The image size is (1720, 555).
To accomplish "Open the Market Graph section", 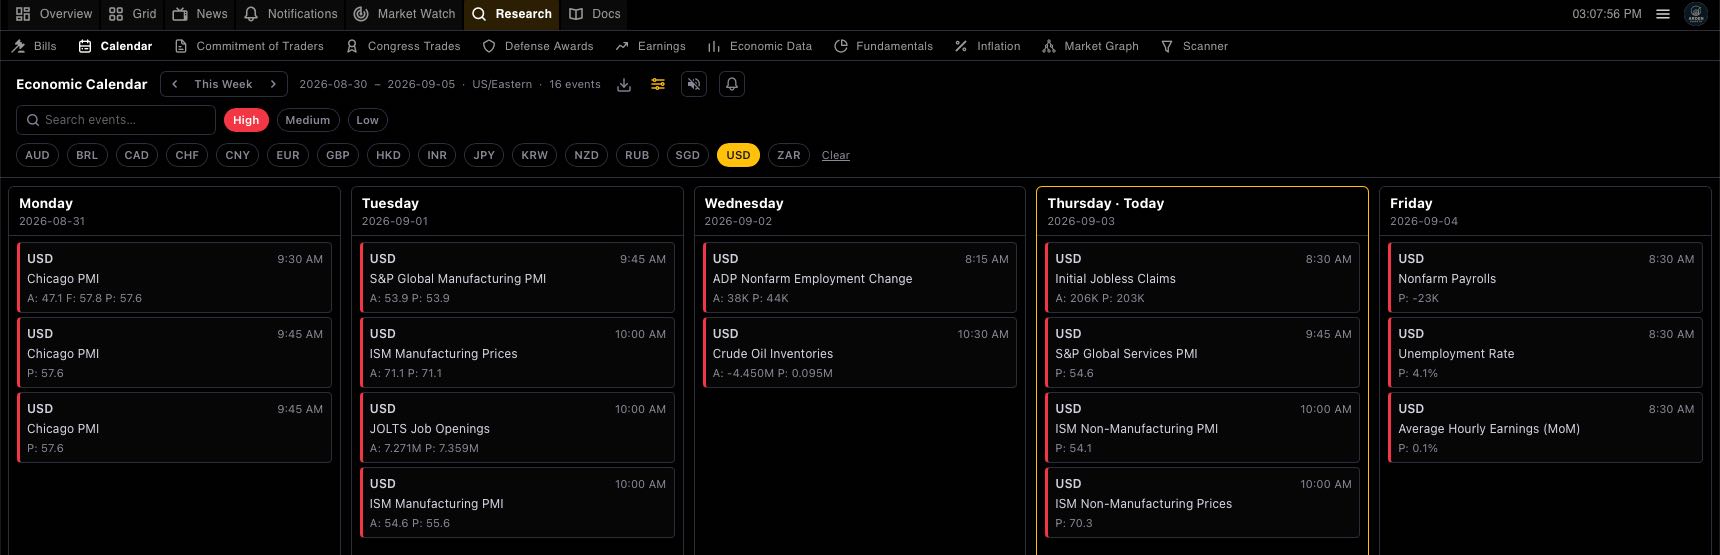I will click(1091, 46).
